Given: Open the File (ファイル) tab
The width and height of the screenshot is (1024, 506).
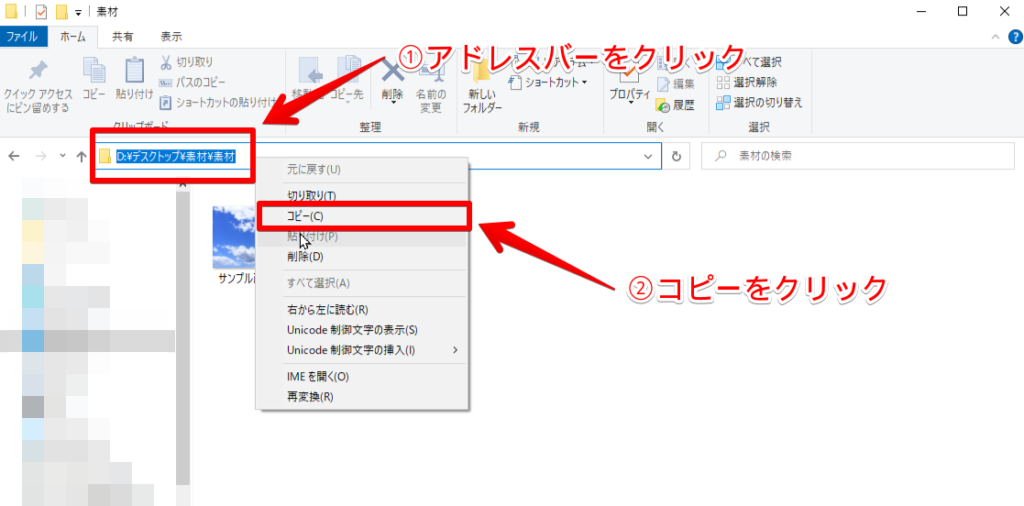Looking at the screenshot, I should (x=22, y=37).
